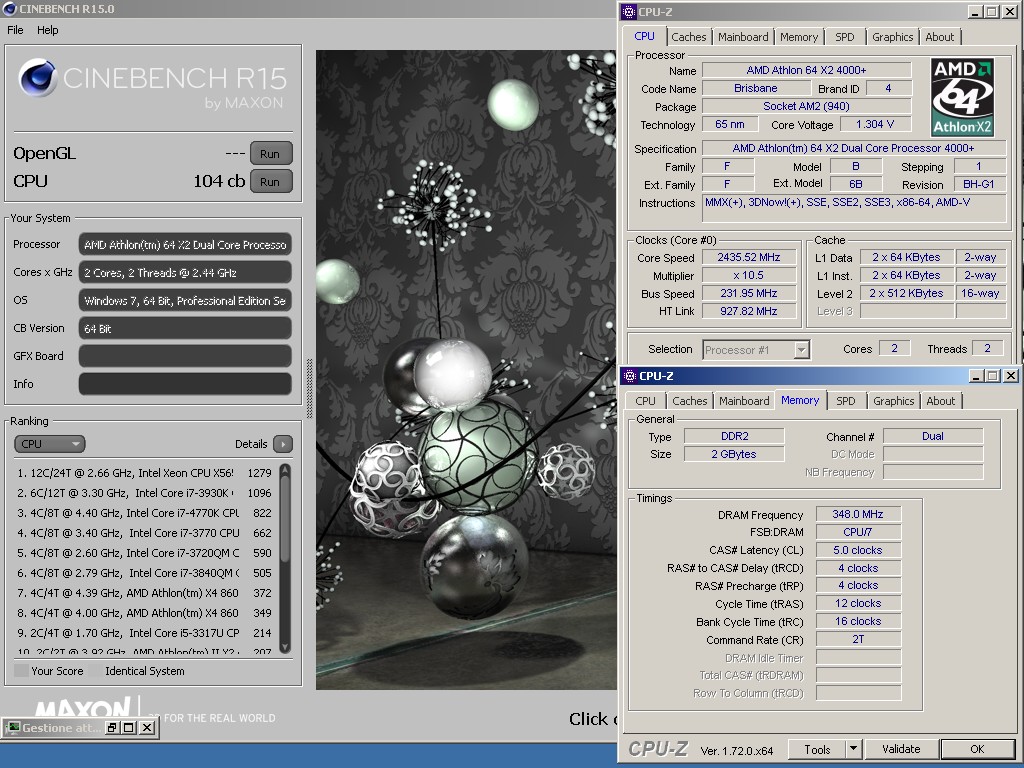Select ranking row Intel Core i5-3317U 214
1024x768 pixels.
point(144,633)
